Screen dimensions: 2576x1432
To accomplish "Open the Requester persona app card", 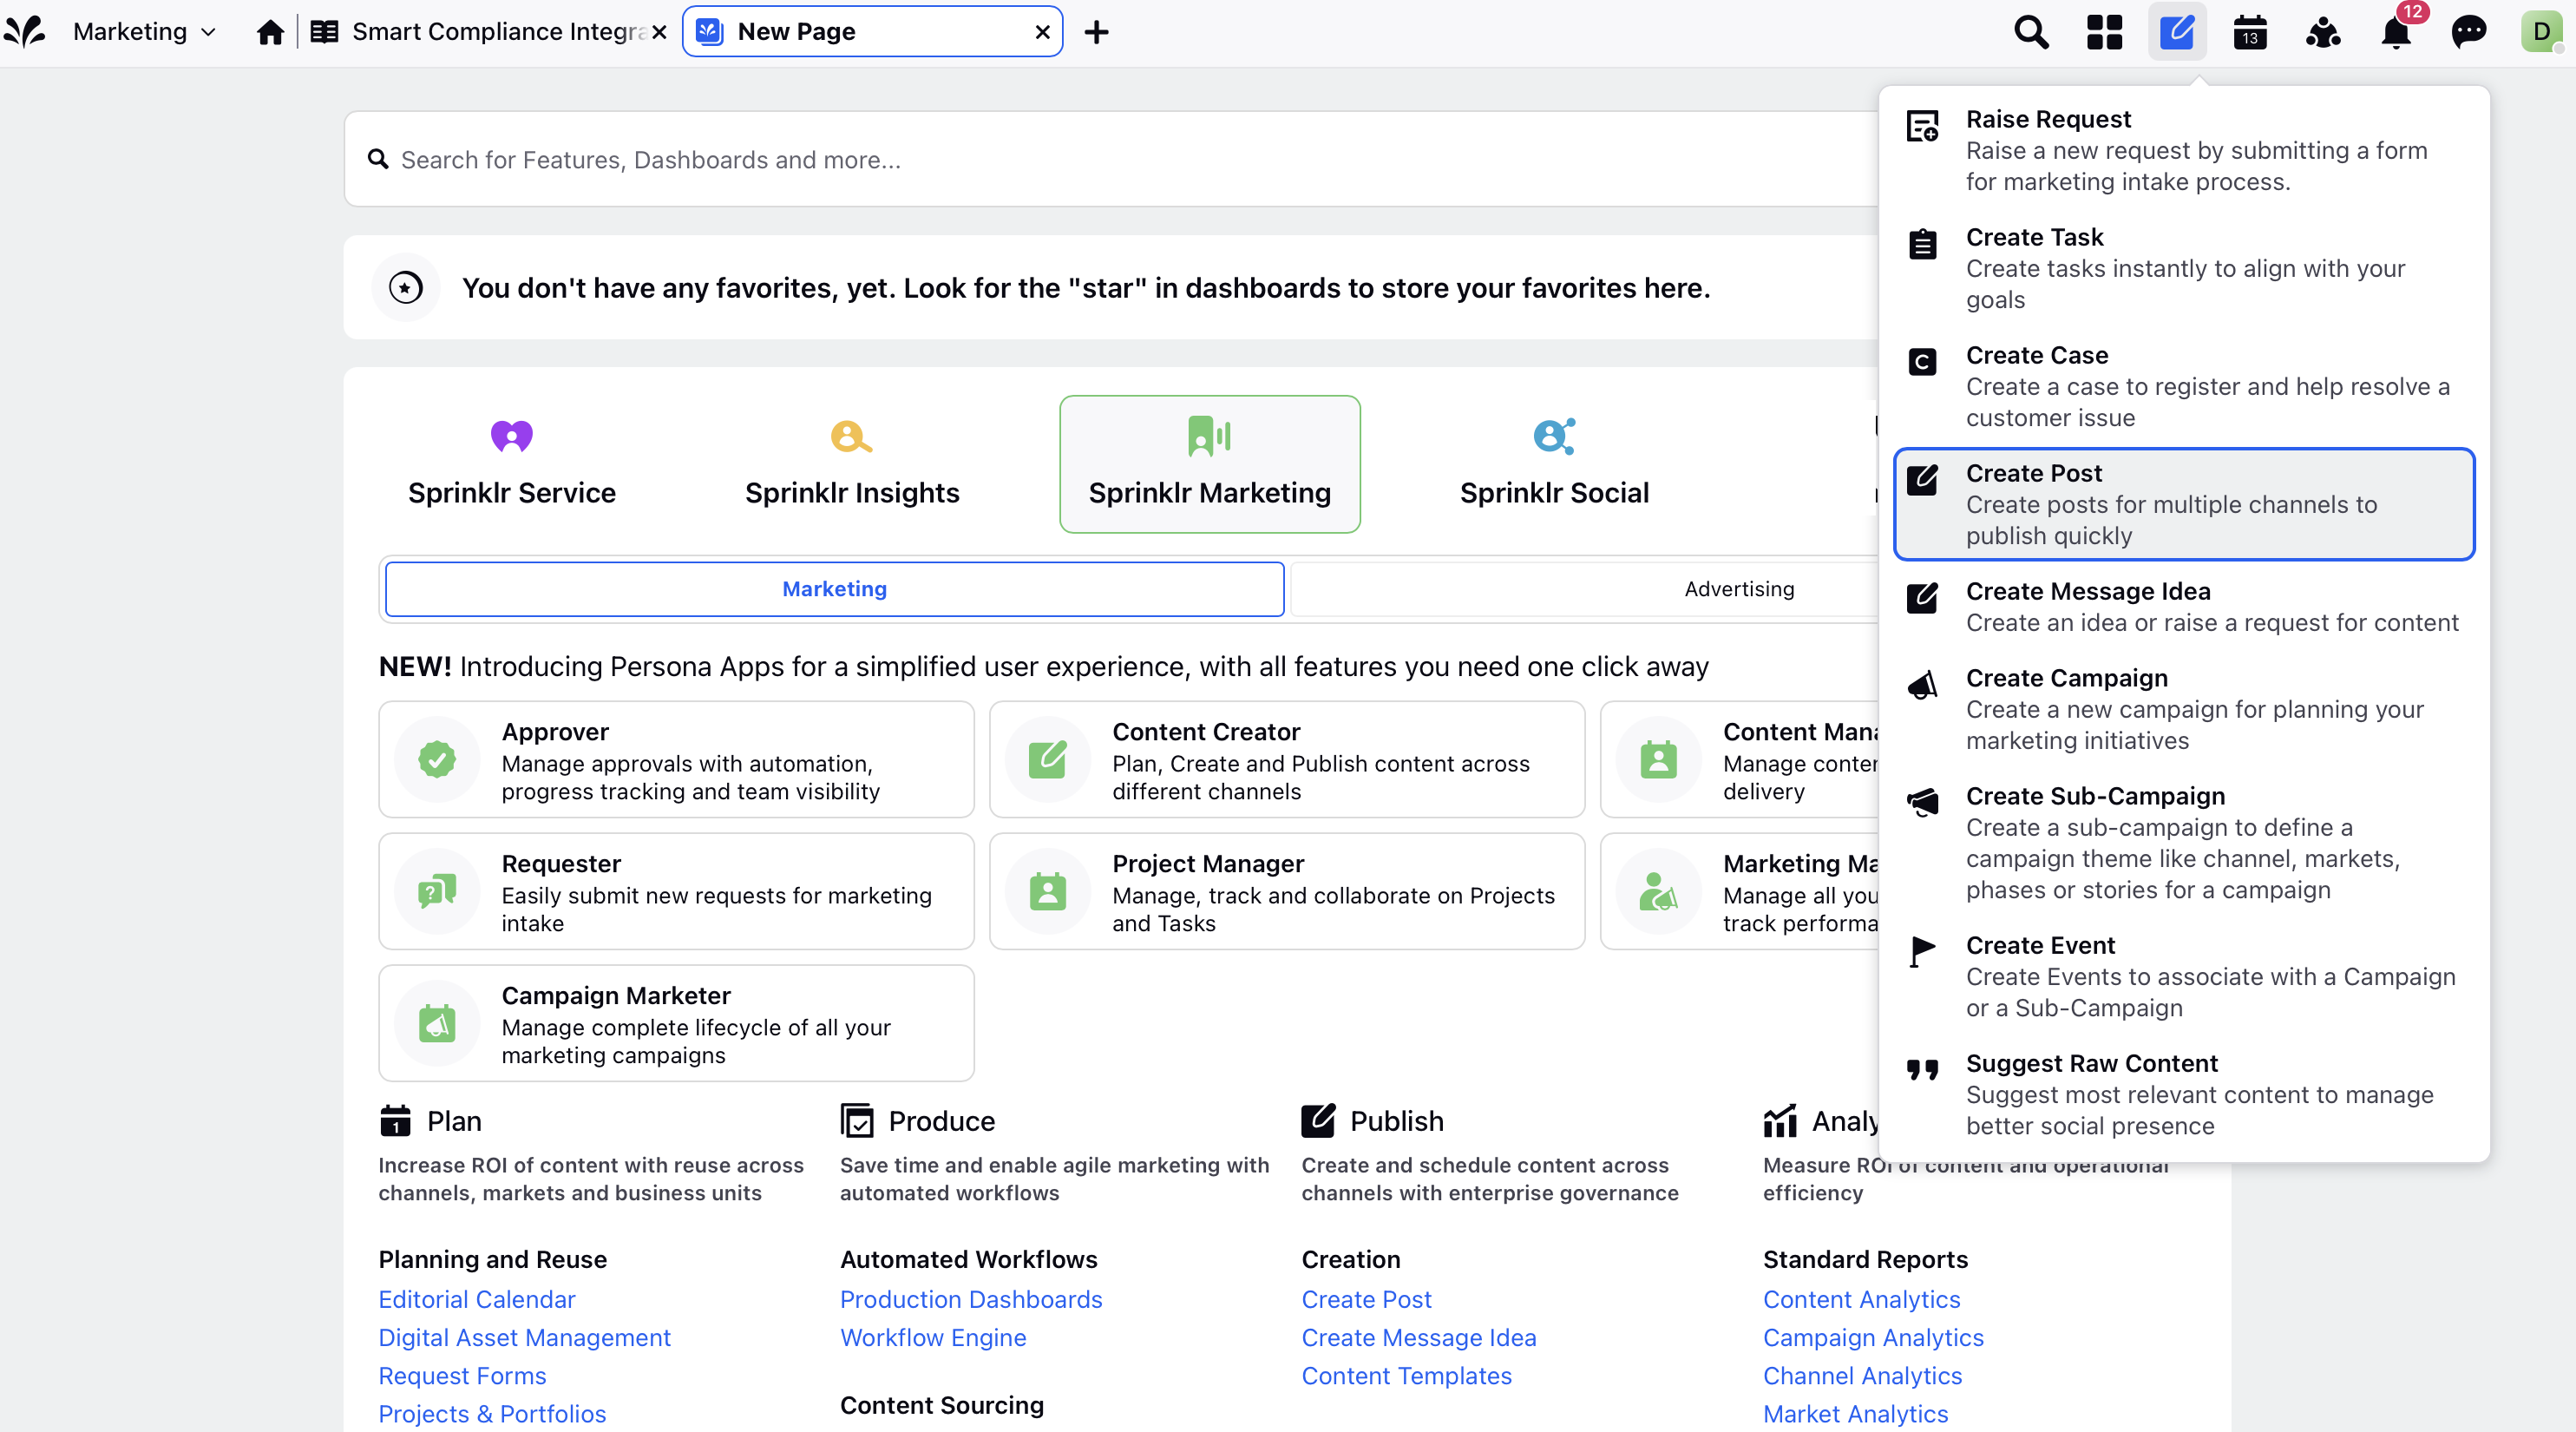I will click(676, 892).
